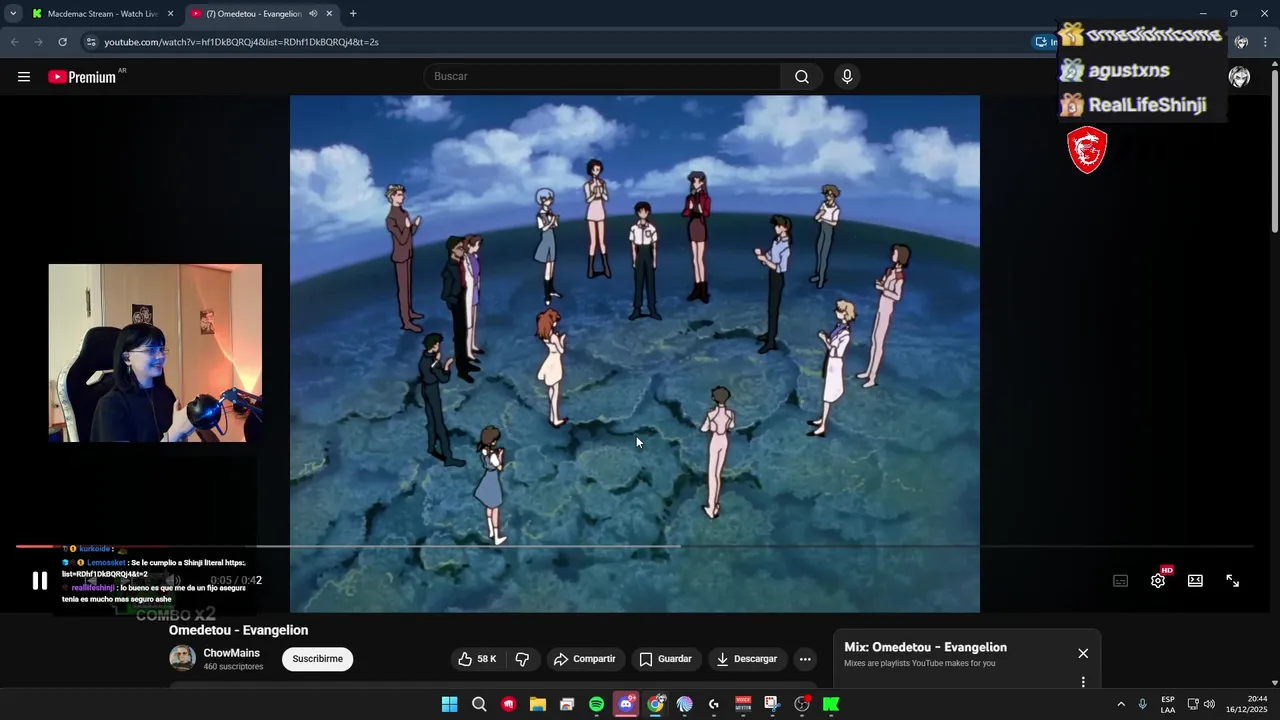The image size is (1280, 720).
Task: Click Compartir share button
Action: point(585,659)
